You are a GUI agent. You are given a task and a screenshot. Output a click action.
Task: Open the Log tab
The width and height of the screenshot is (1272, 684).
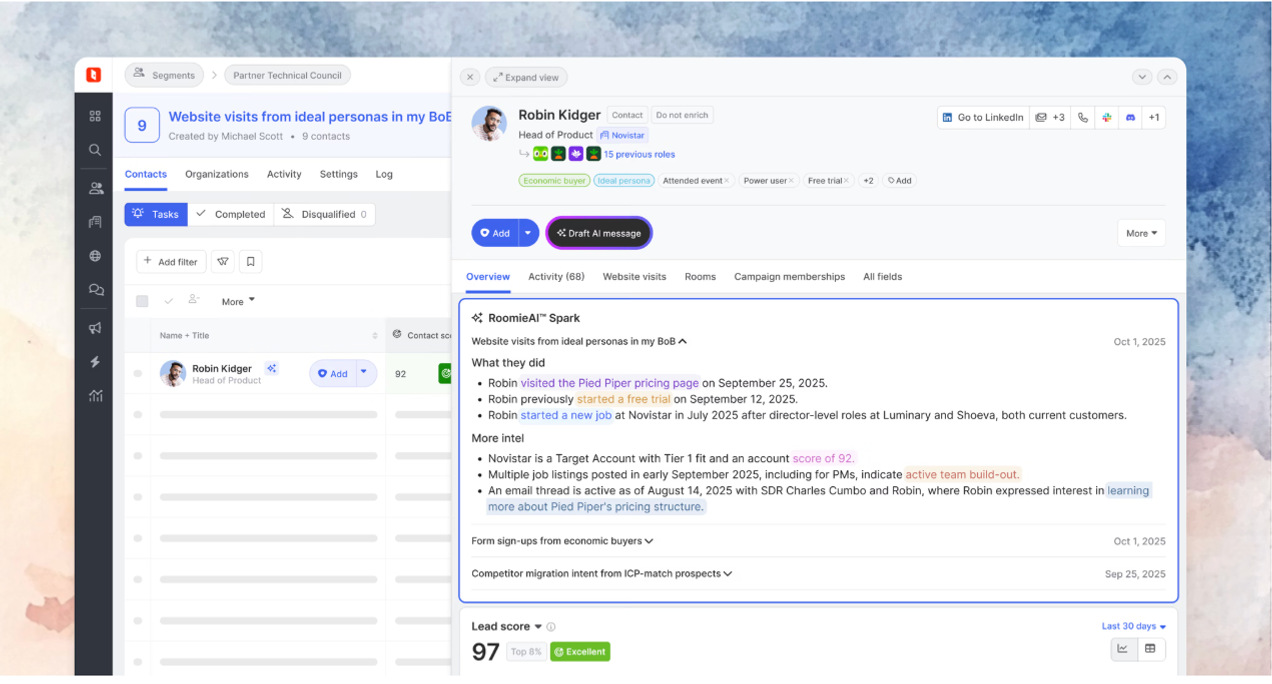click(x=384, y=174)
